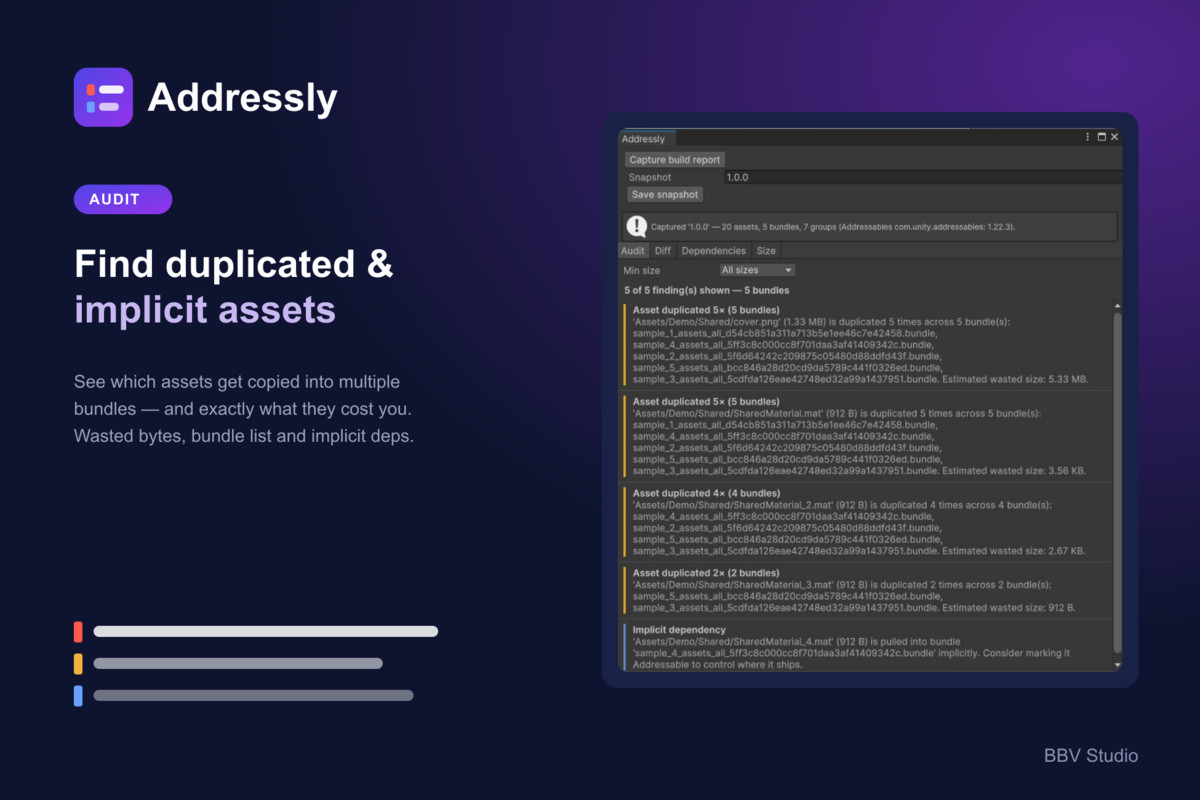Click the Capture build report button
This screenshot has height=800, width=1200.
(674, 160)
